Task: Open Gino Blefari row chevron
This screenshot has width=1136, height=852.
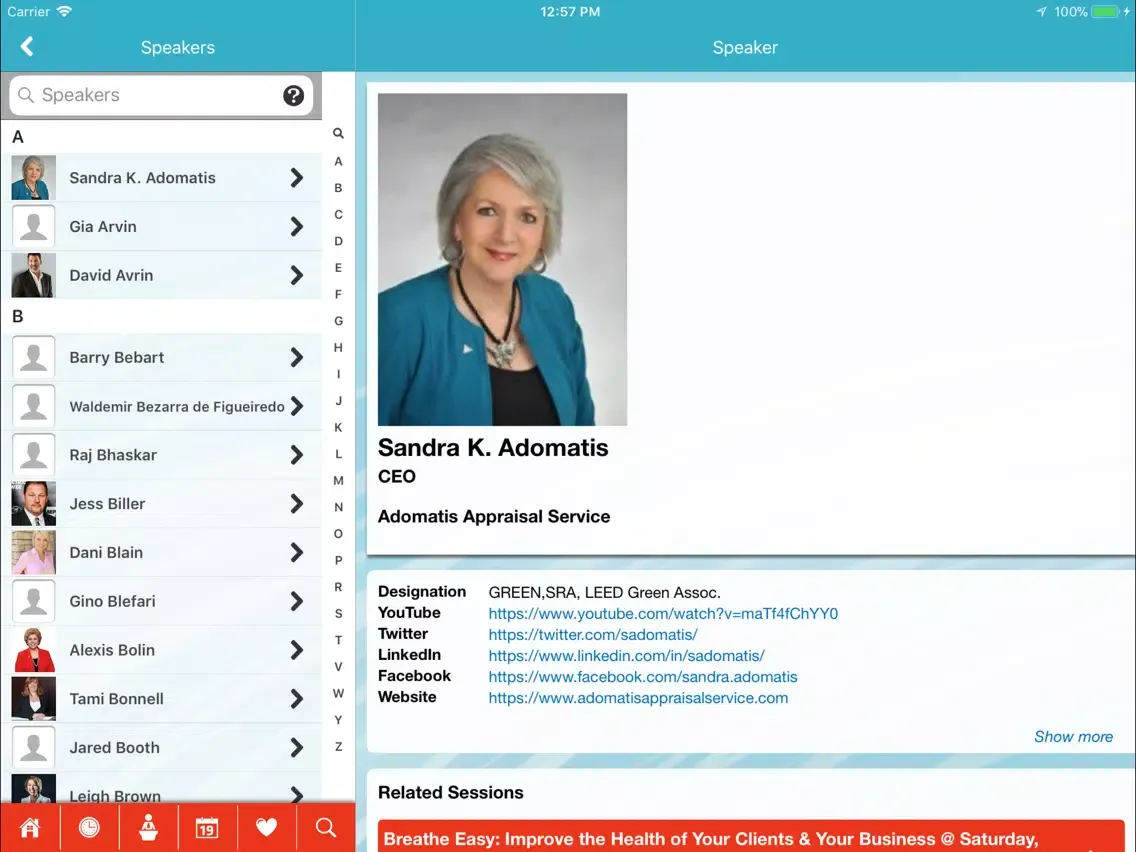Action: (297, 601)
